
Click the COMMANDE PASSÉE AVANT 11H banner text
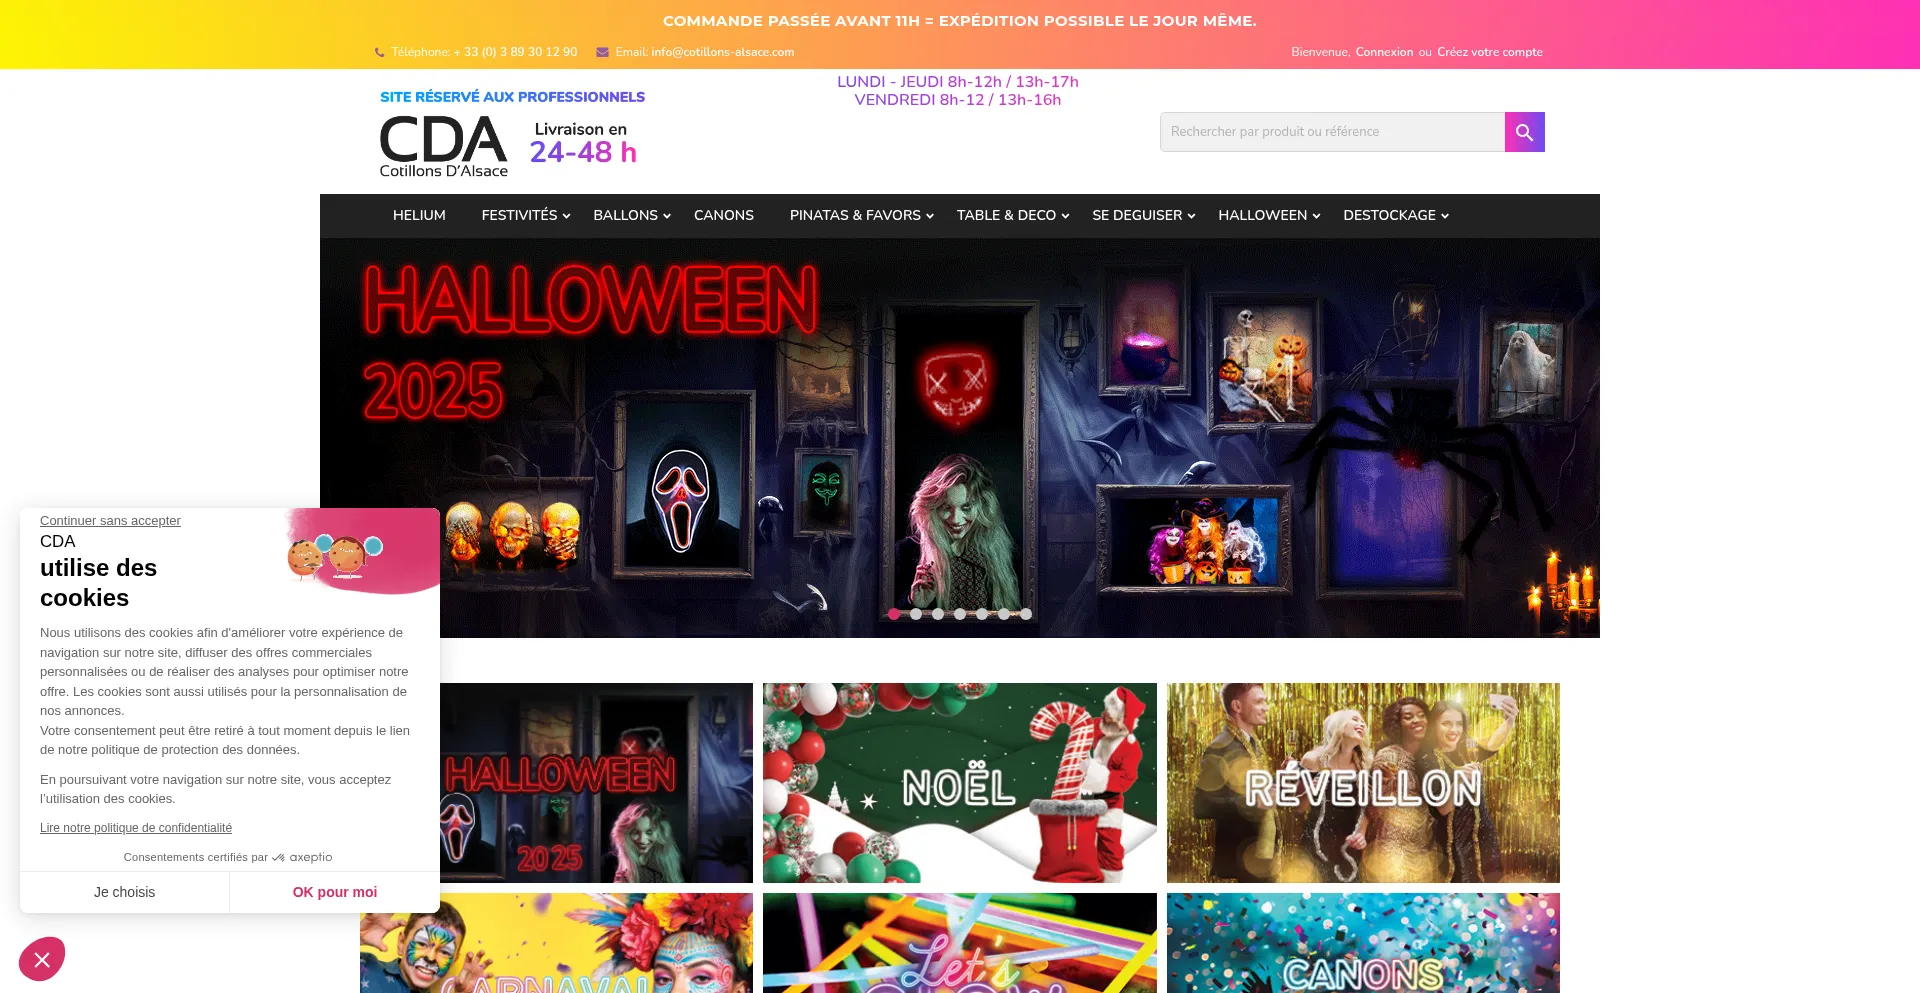tap(960, 21)
